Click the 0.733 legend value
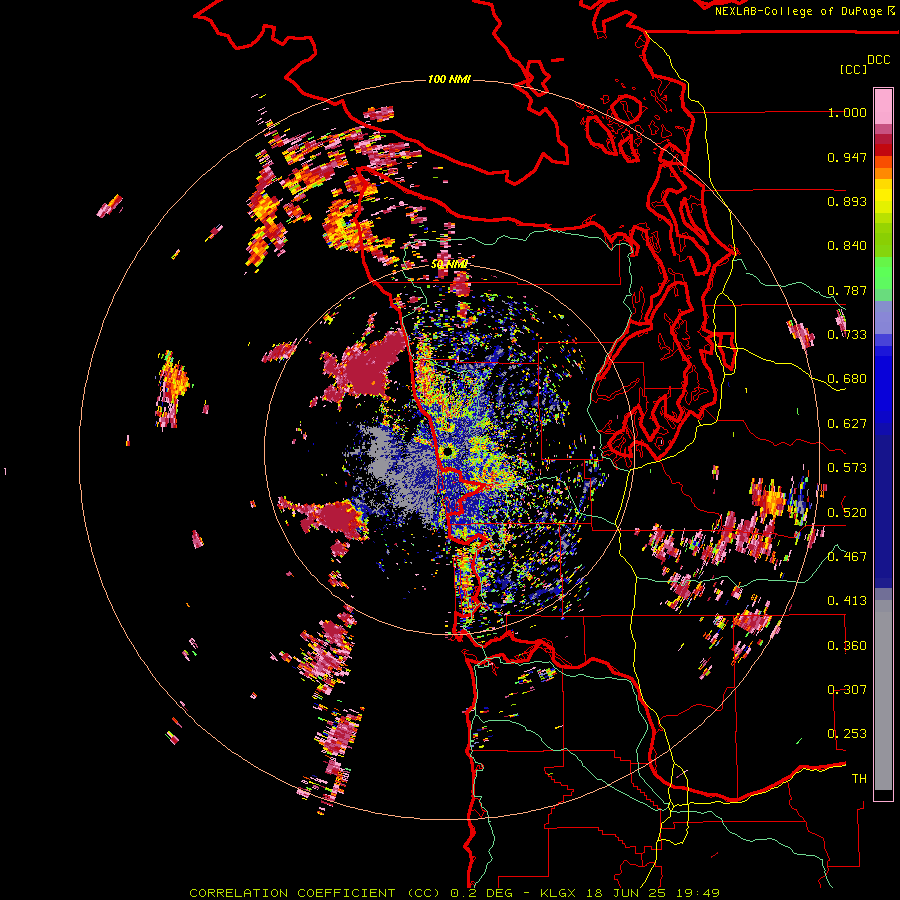Viewport: 900px width, 900px height. pyautogui.click(x=847, y=335)
